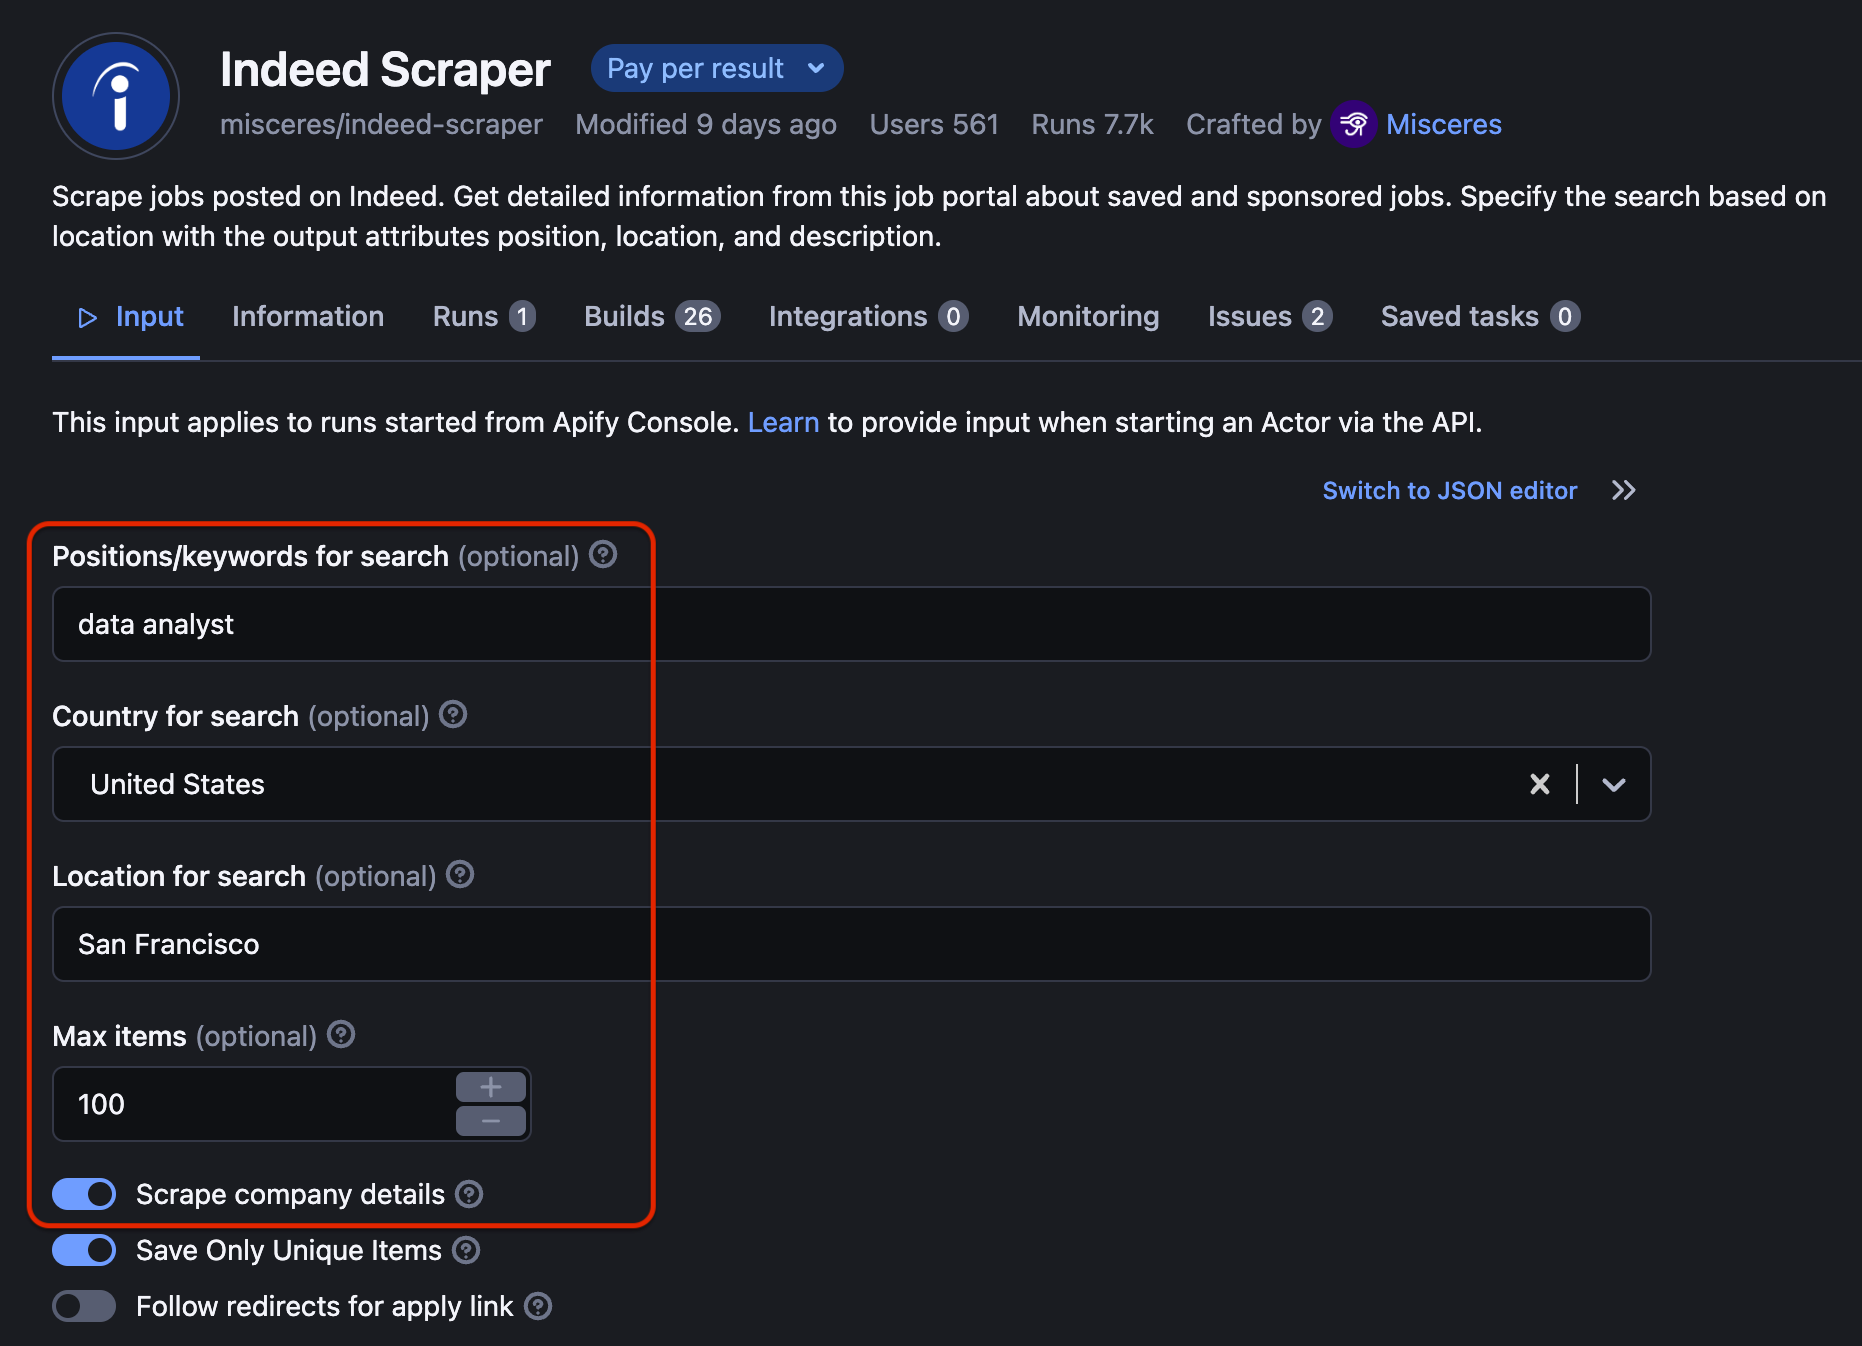Click the Learn link about API input
The width and height of the screenshot is (1862, 1346).
783,422
